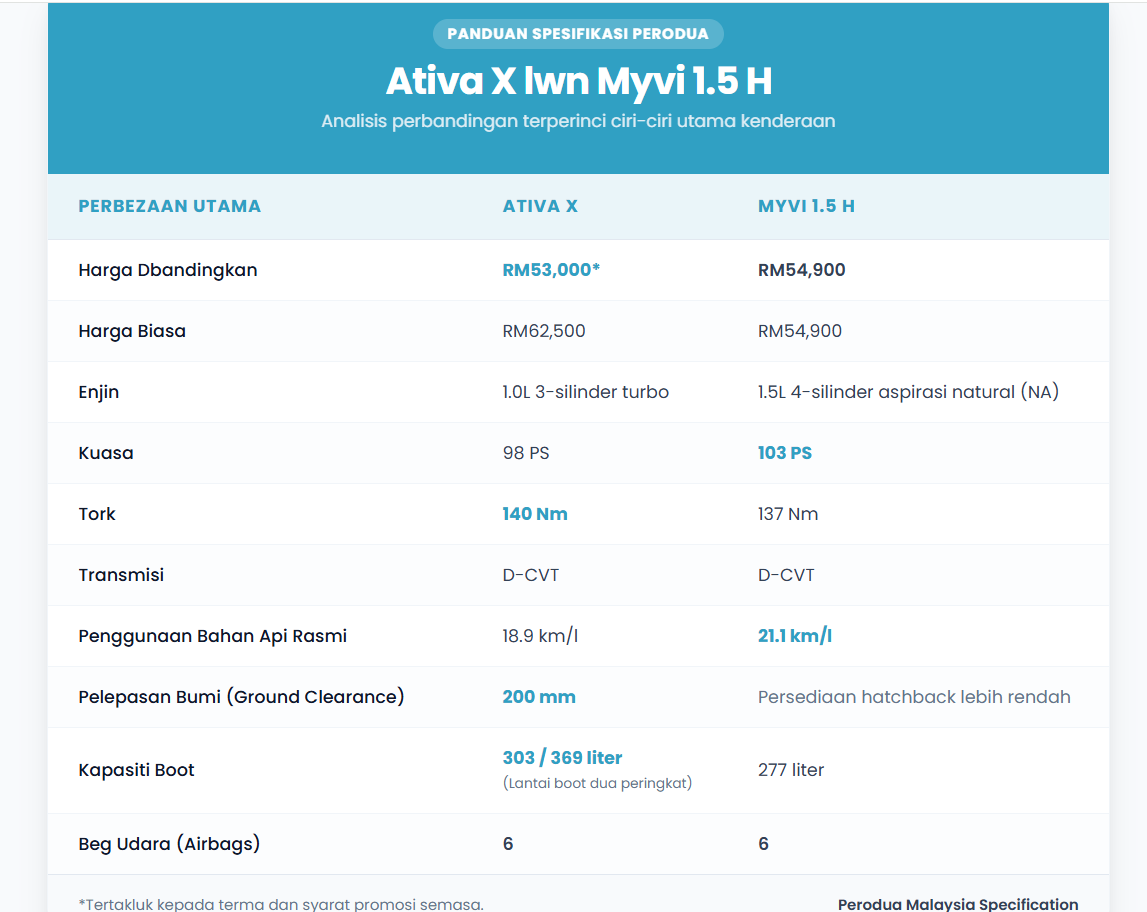Click Myvi price in Harga Biasa row
Viewport: 1147px width, 912px height.
click(800, 331)
